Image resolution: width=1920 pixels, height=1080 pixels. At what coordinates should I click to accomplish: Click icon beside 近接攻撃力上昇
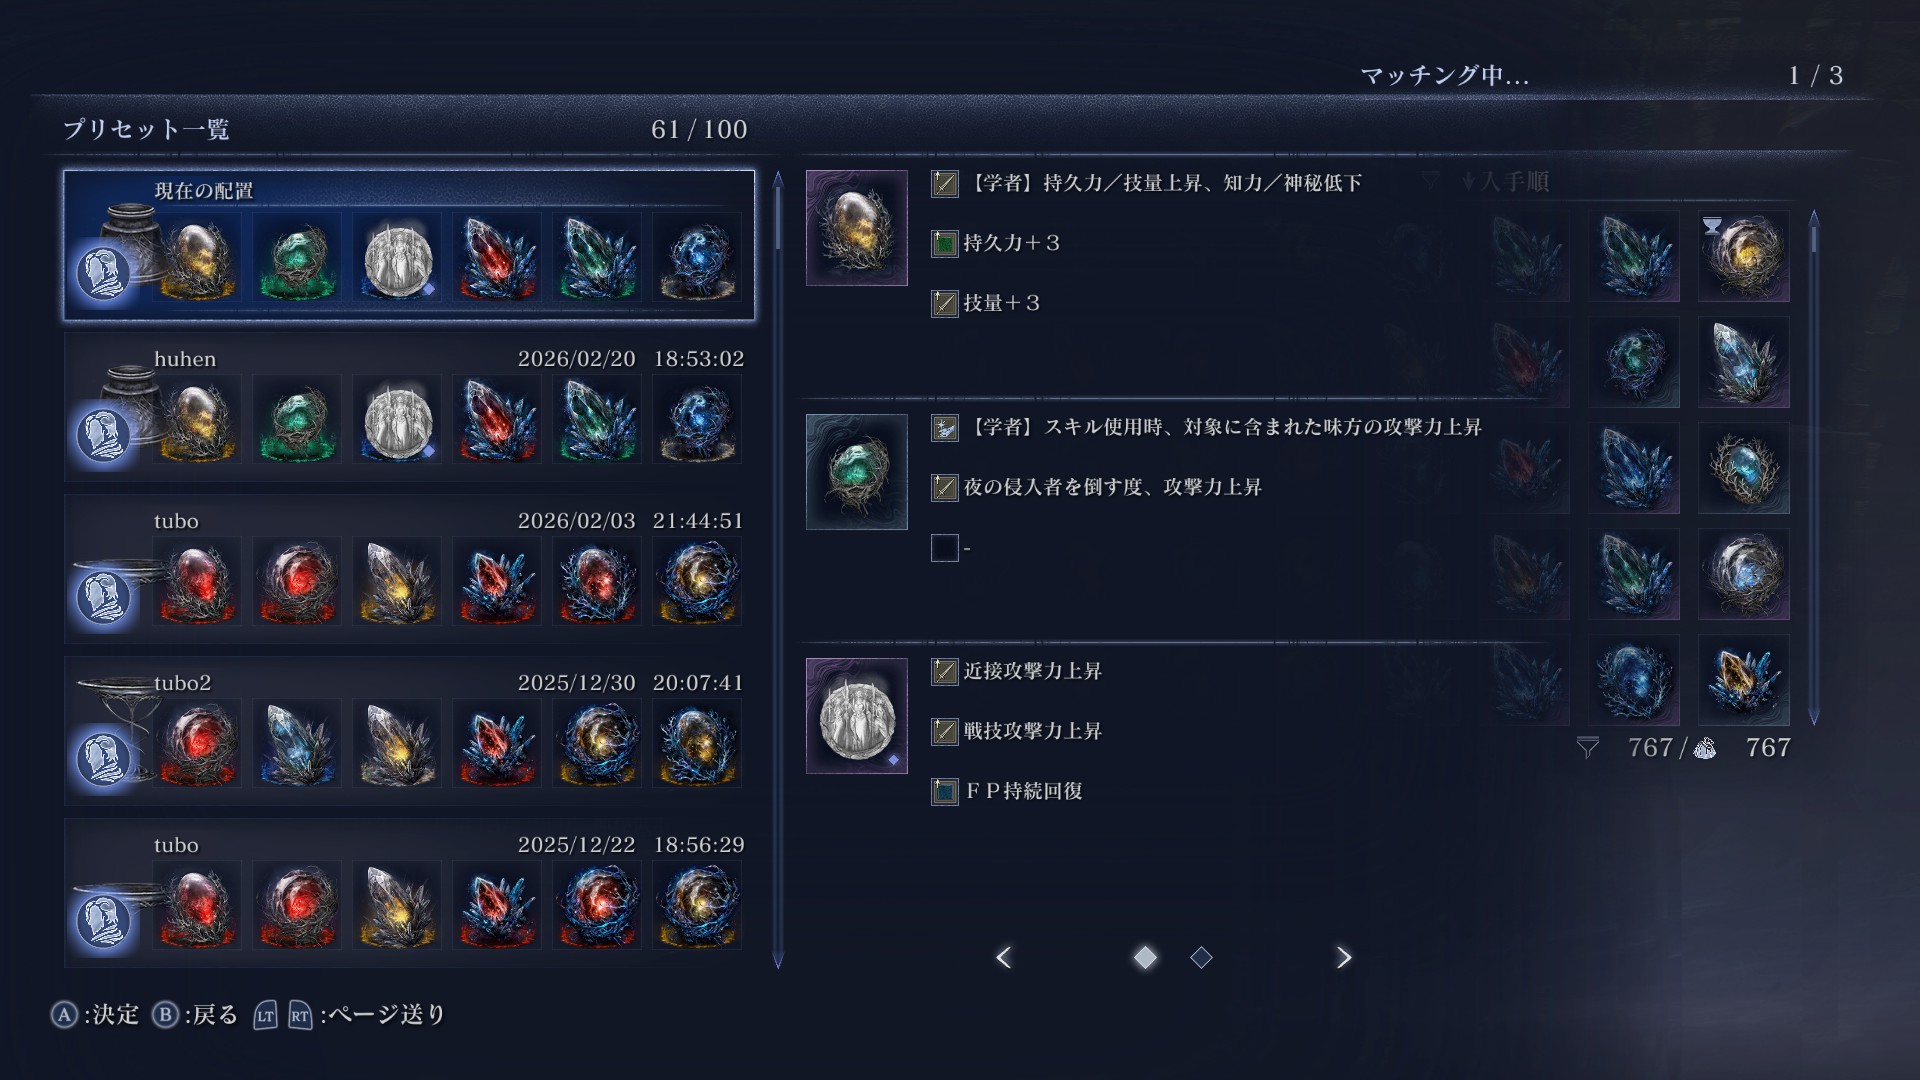(x=945, y=671)
